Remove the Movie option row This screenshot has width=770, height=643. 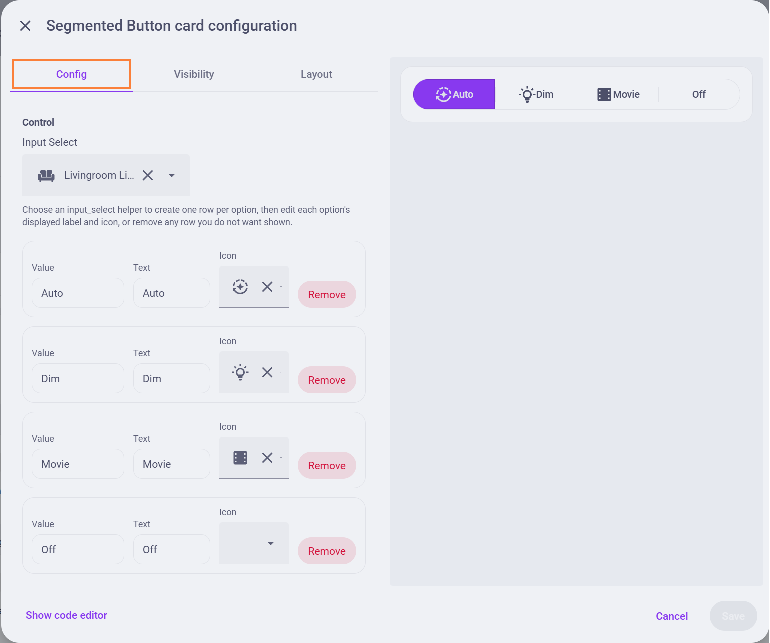[327, 466]
